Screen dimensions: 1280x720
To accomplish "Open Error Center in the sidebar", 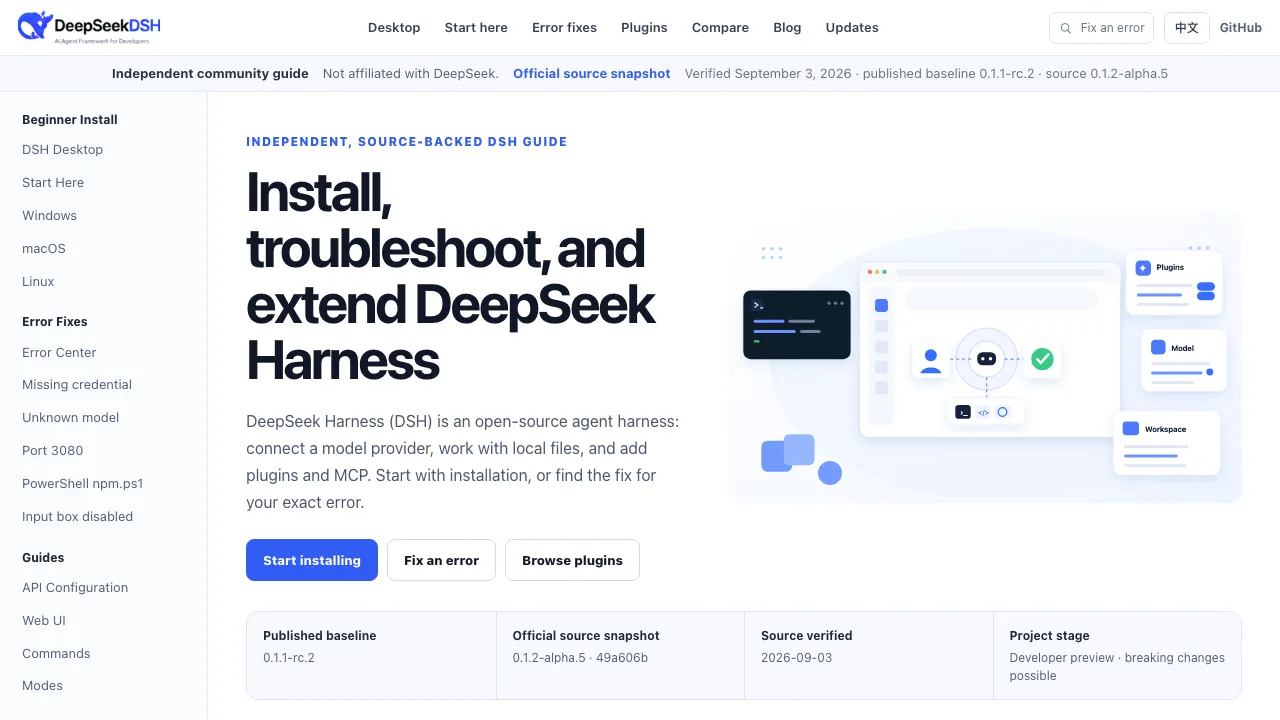I will pyautogui.click(x=59, y=353).
